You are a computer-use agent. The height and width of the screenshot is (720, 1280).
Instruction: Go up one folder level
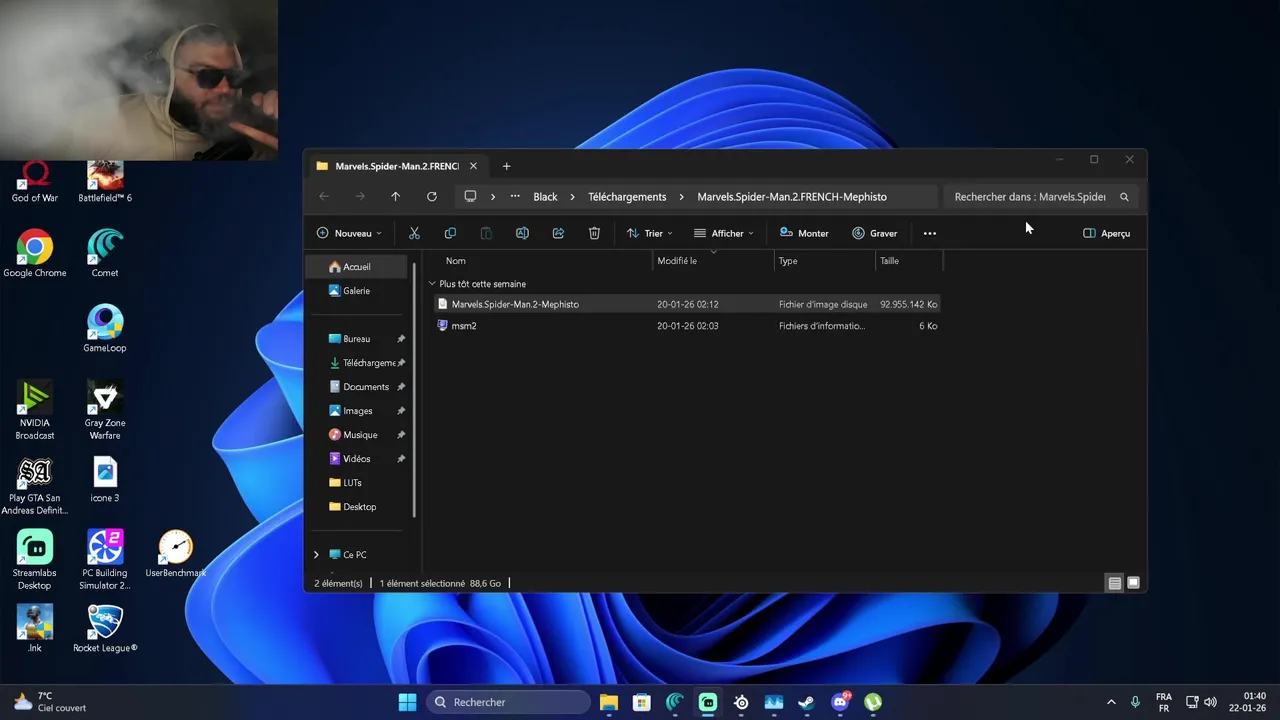point(396,197)
